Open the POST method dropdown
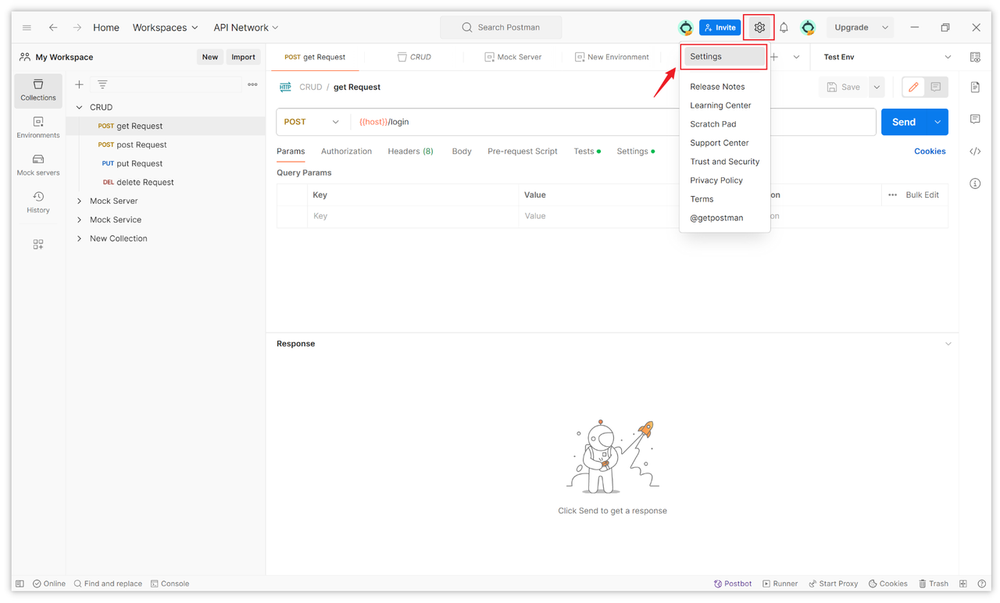The height and width of the screenshot is (603, 1000). [311, 122]
